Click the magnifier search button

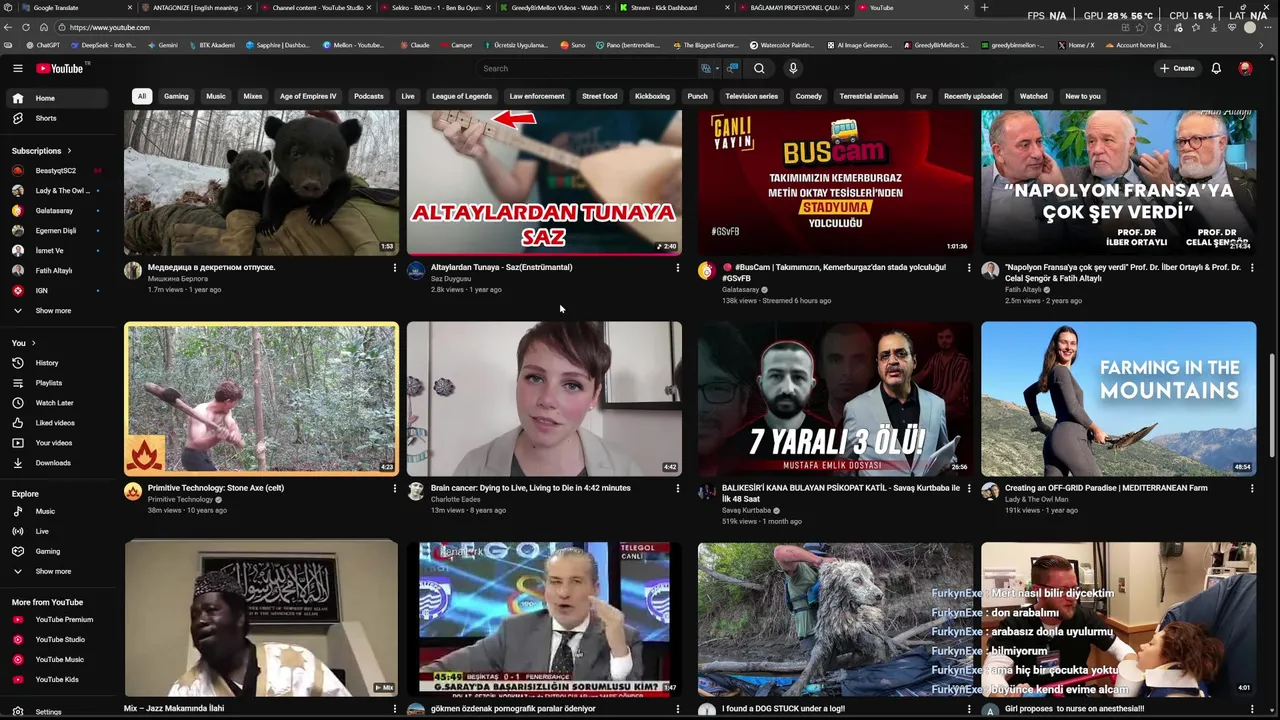(x=759, y=68)
